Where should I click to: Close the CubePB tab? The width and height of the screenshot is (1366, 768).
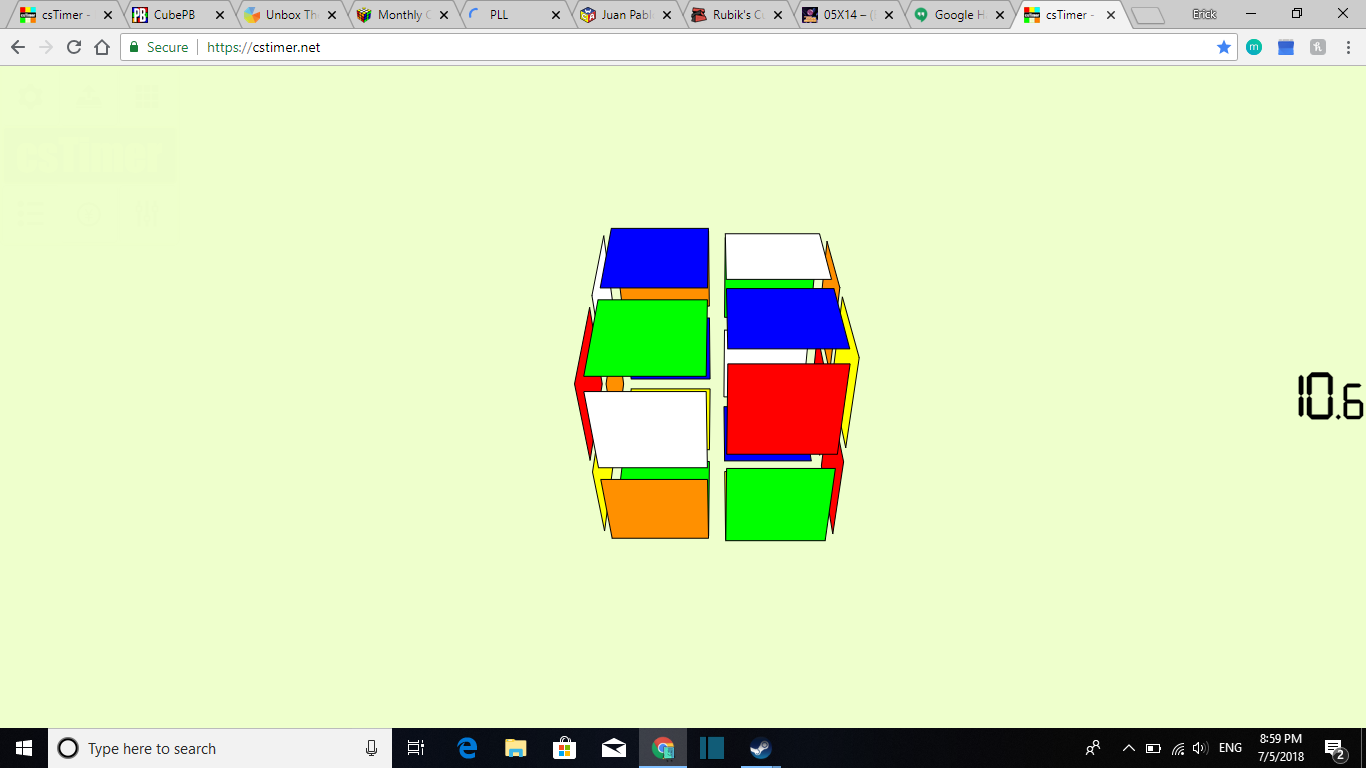coord(220,15)
